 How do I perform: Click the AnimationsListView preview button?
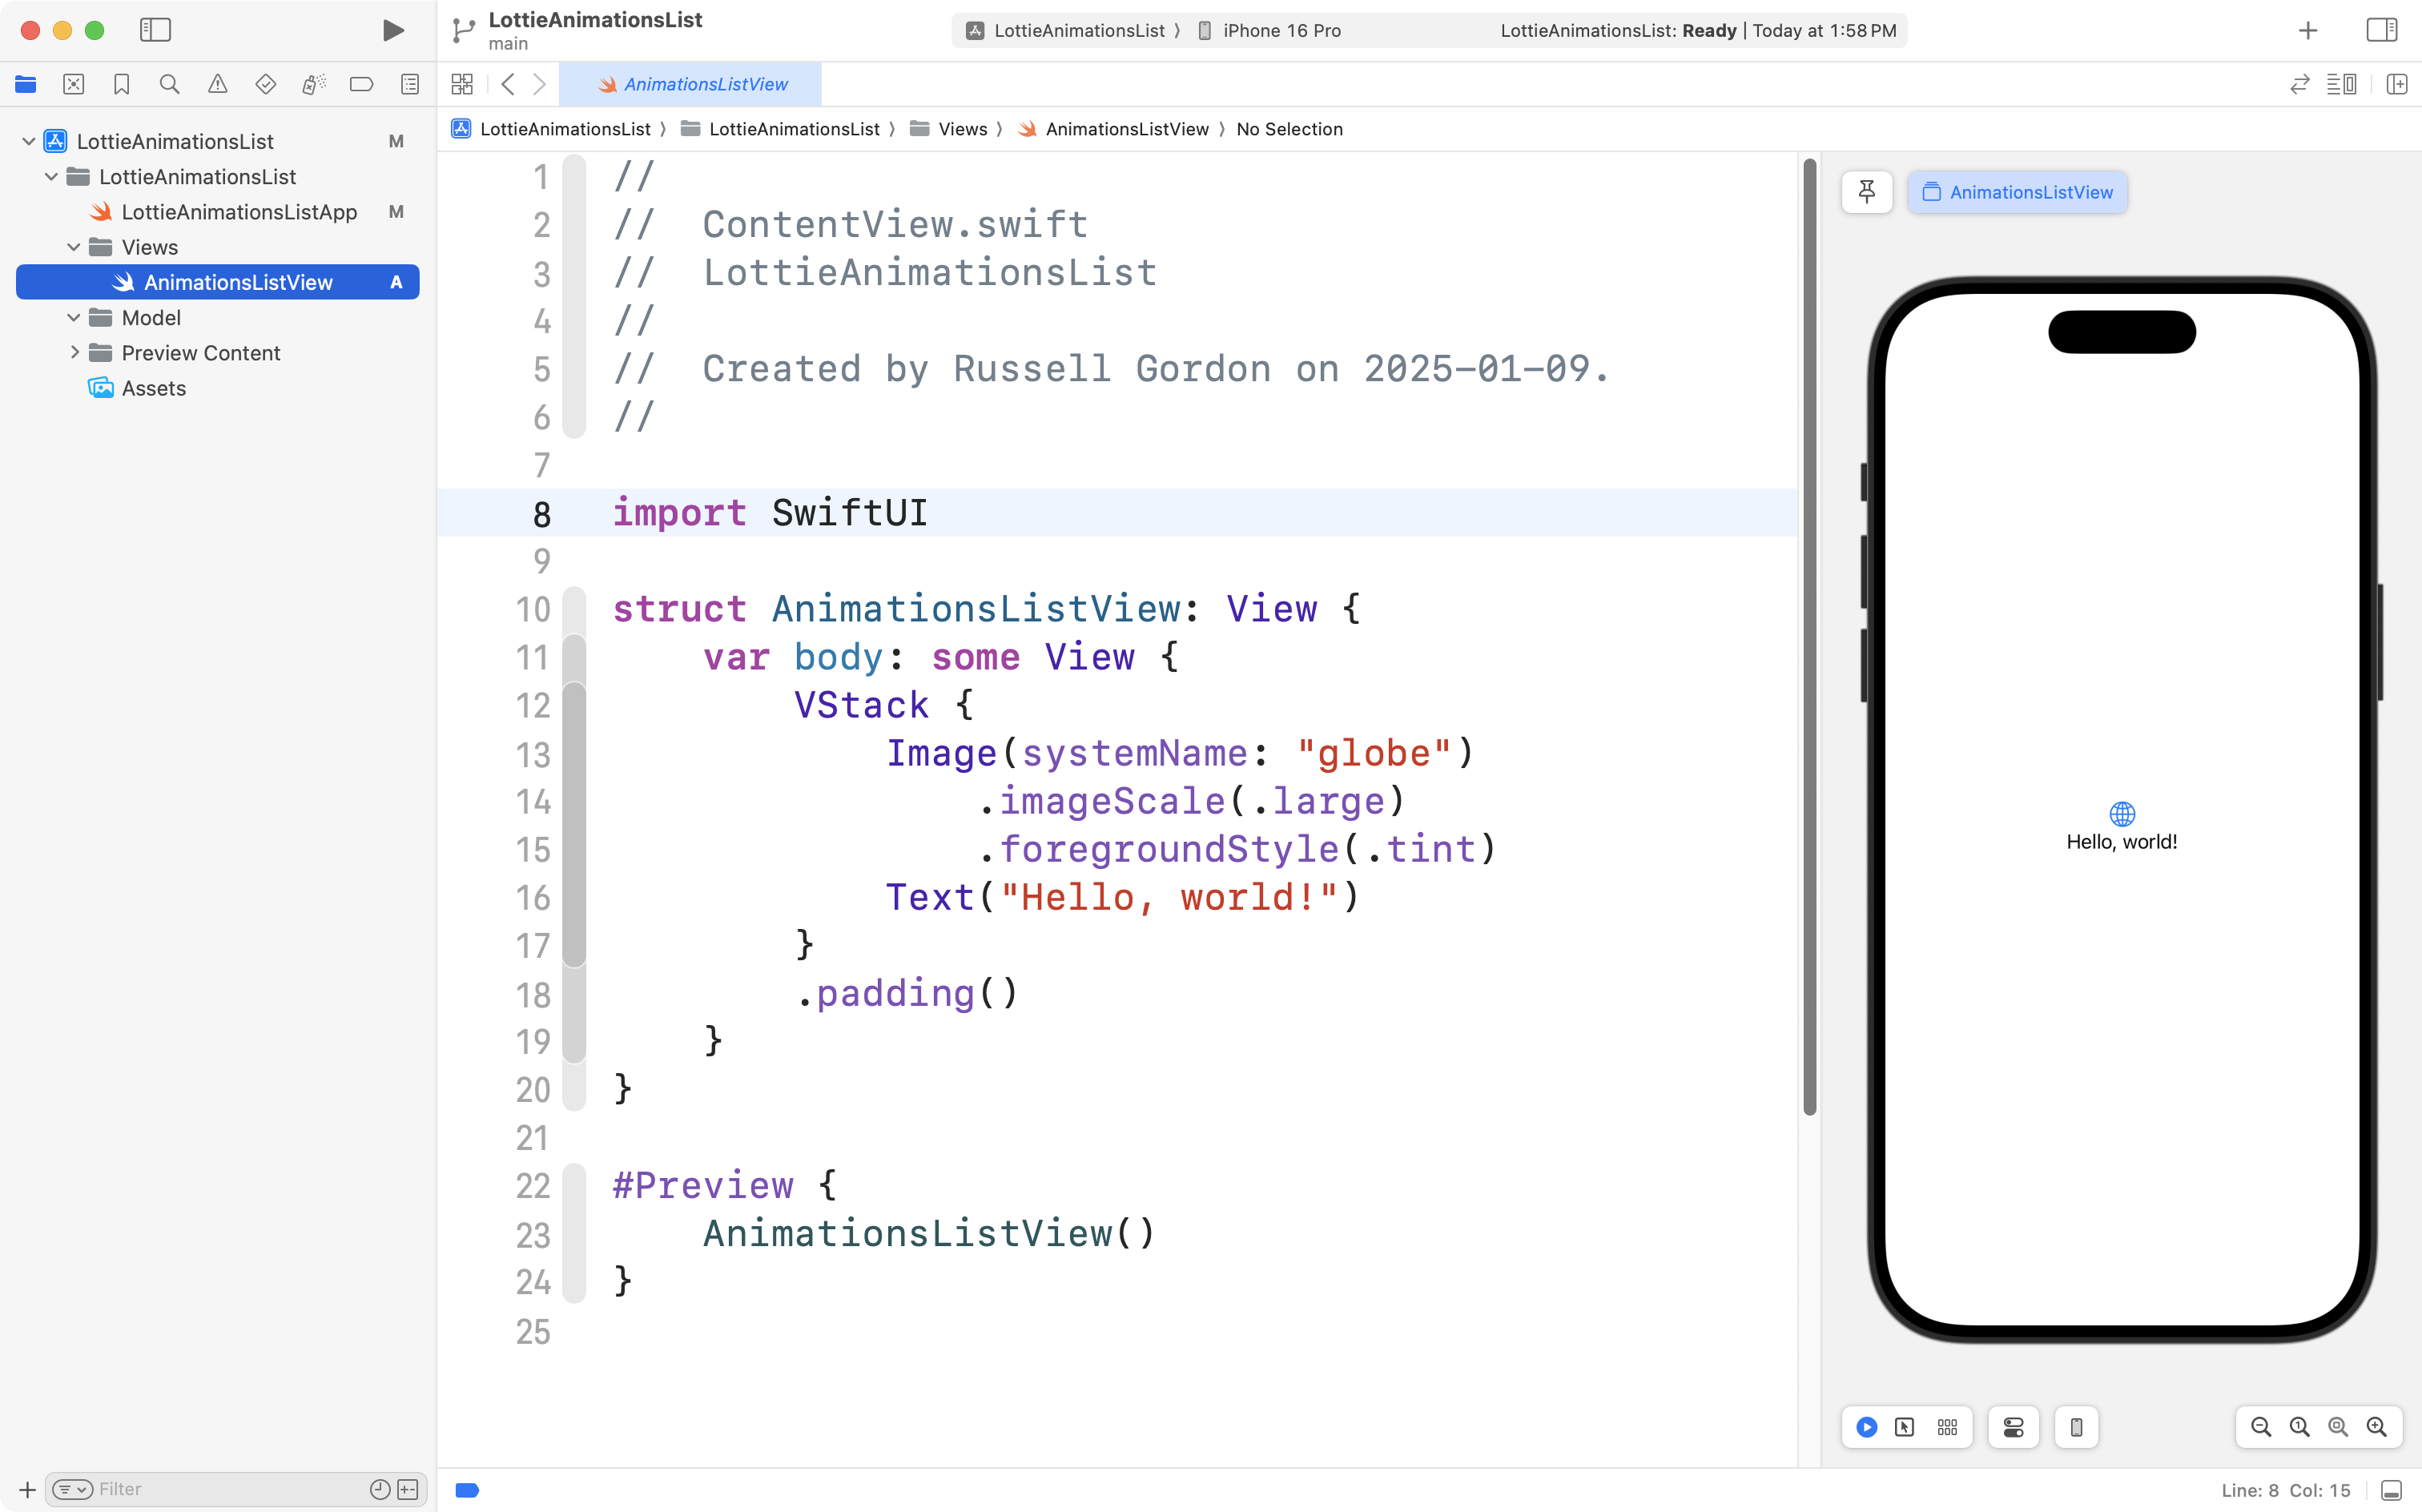tap(2017, 192)
